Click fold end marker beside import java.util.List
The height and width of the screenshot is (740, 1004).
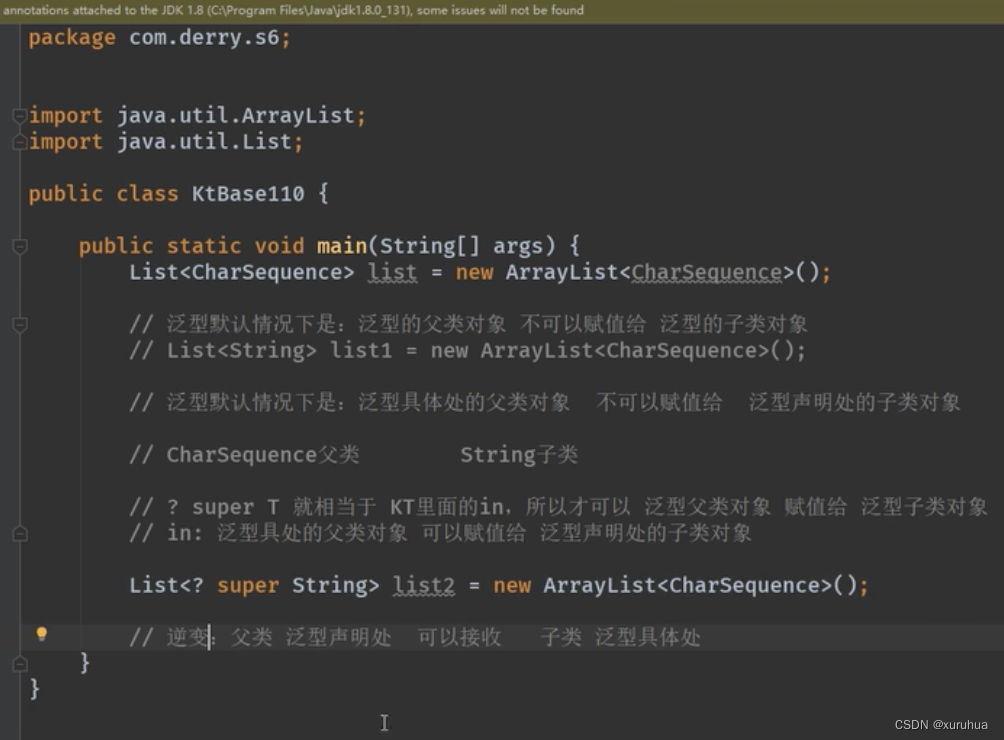click(20, 142)
